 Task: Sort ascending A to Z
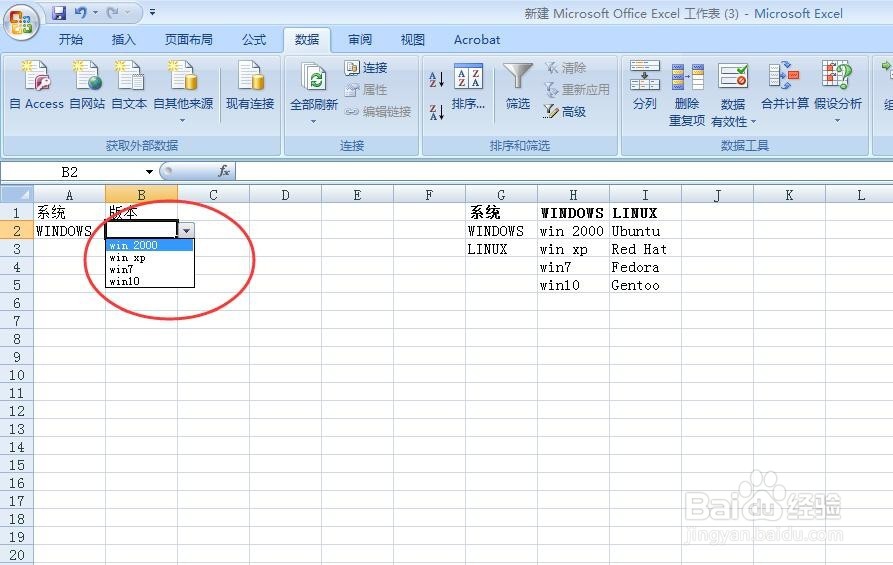point(436,79)
